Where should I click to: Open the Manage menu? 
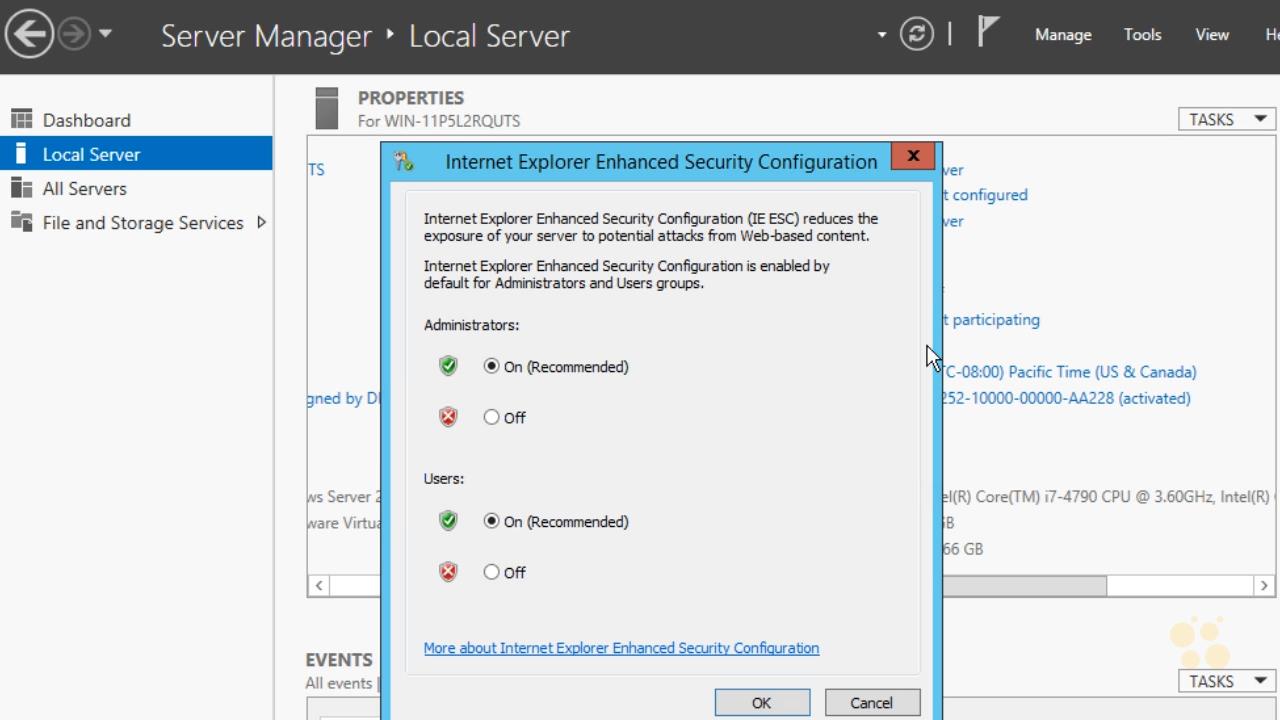click(x=1062, y=35)
